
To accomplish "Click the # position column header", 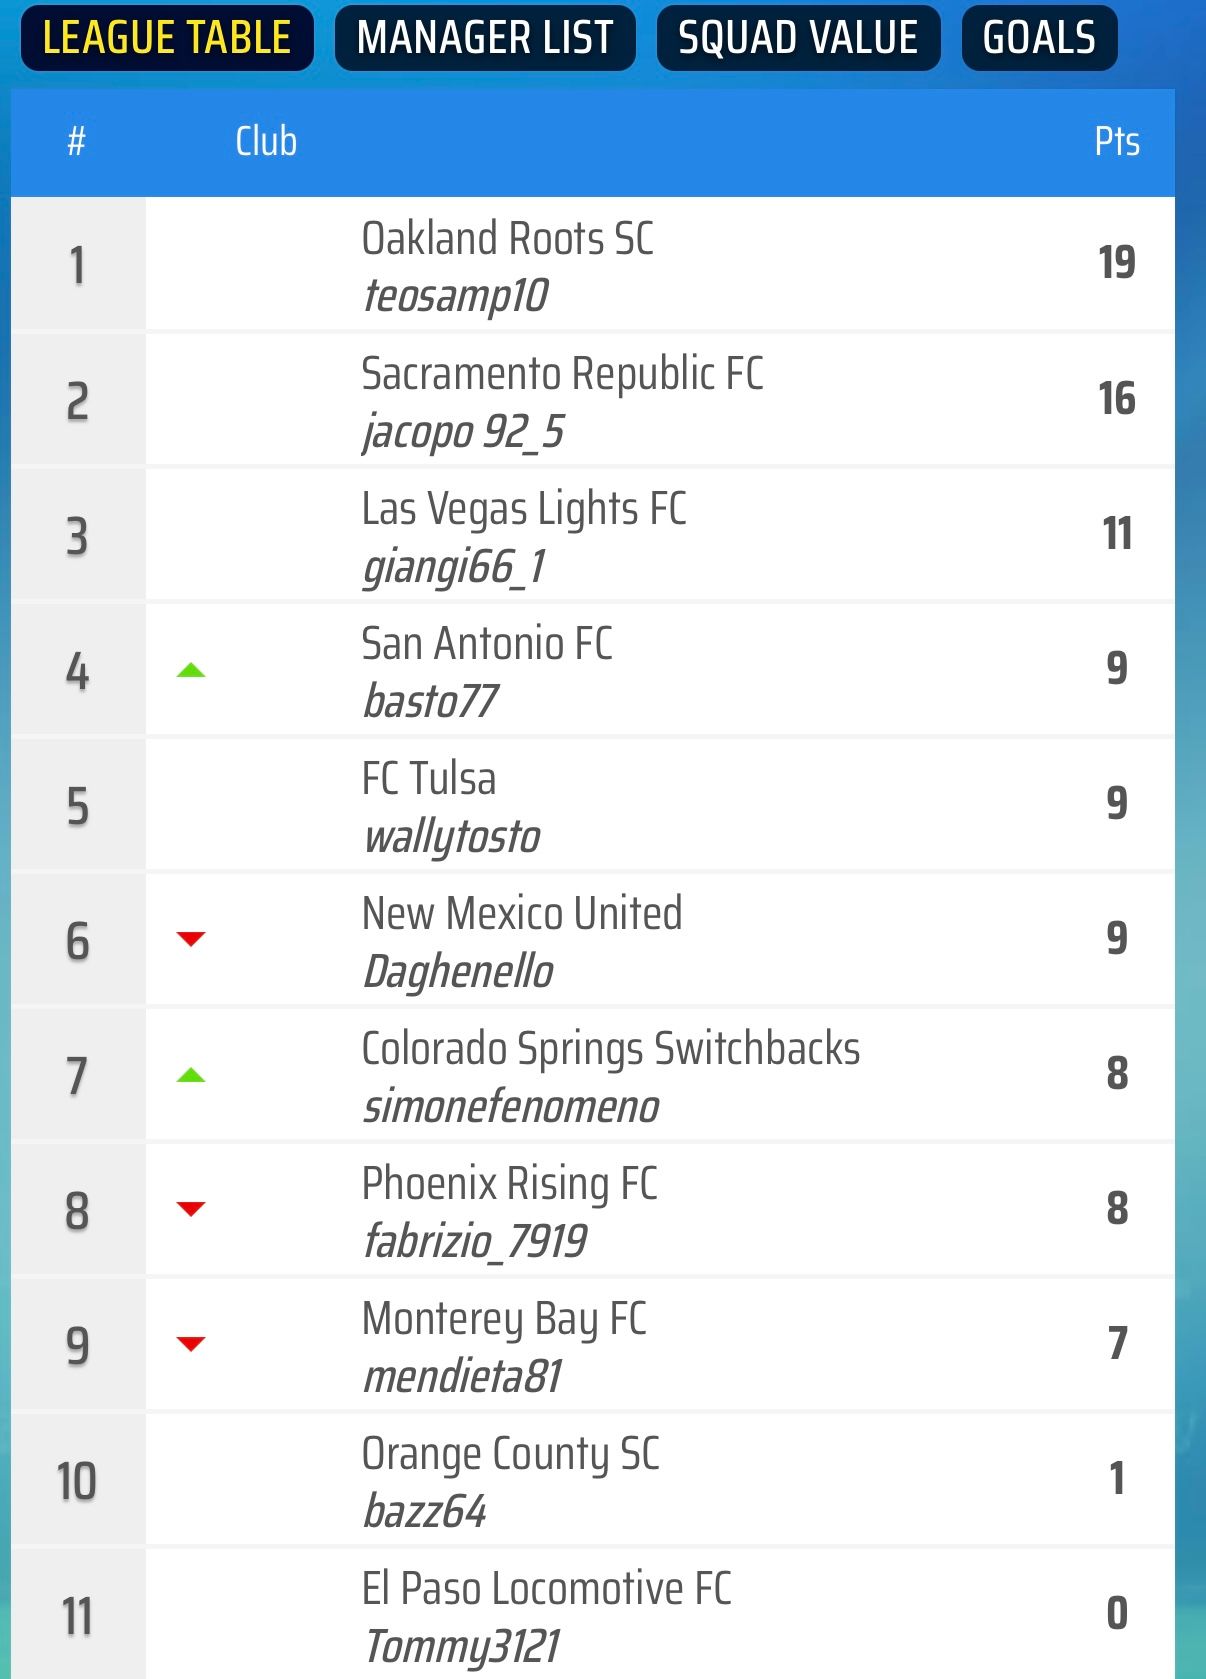I will (76, 141).
